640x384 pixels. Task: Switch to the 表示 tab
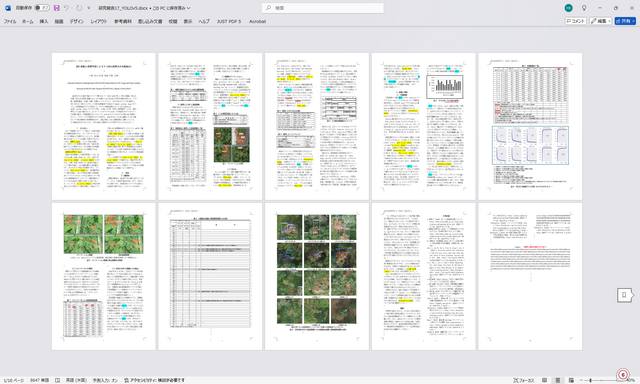click(188, 21)
